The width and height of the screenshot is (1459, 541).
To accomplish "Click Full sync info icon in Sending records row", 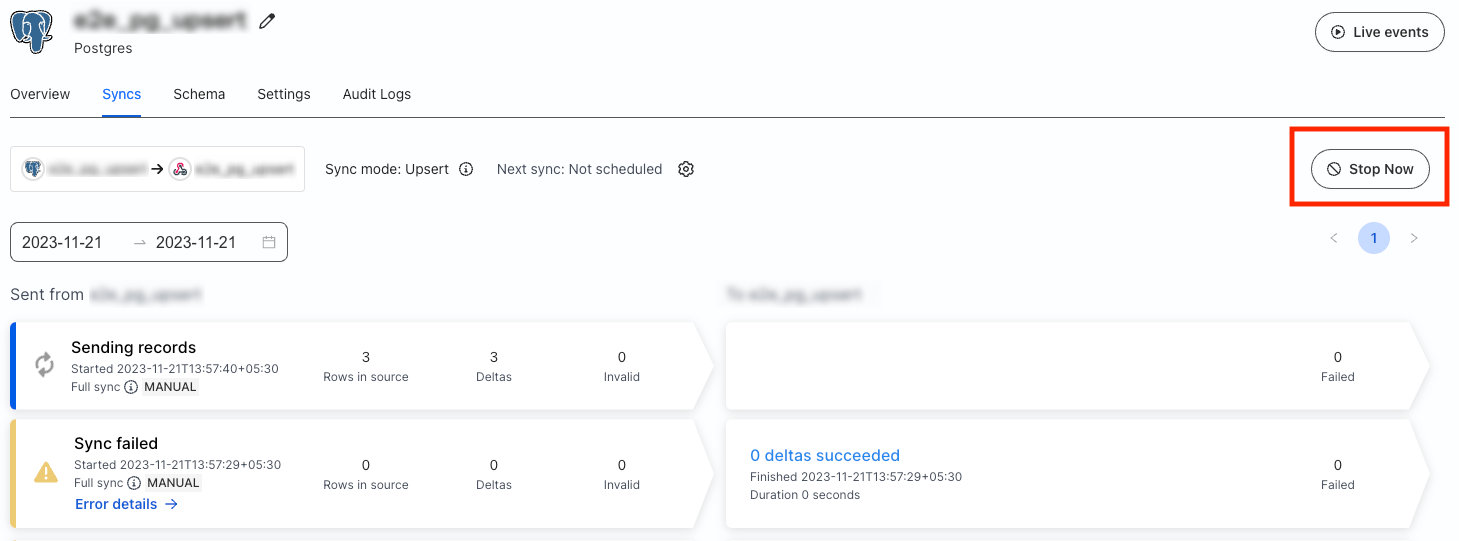I will pos(131,387).
